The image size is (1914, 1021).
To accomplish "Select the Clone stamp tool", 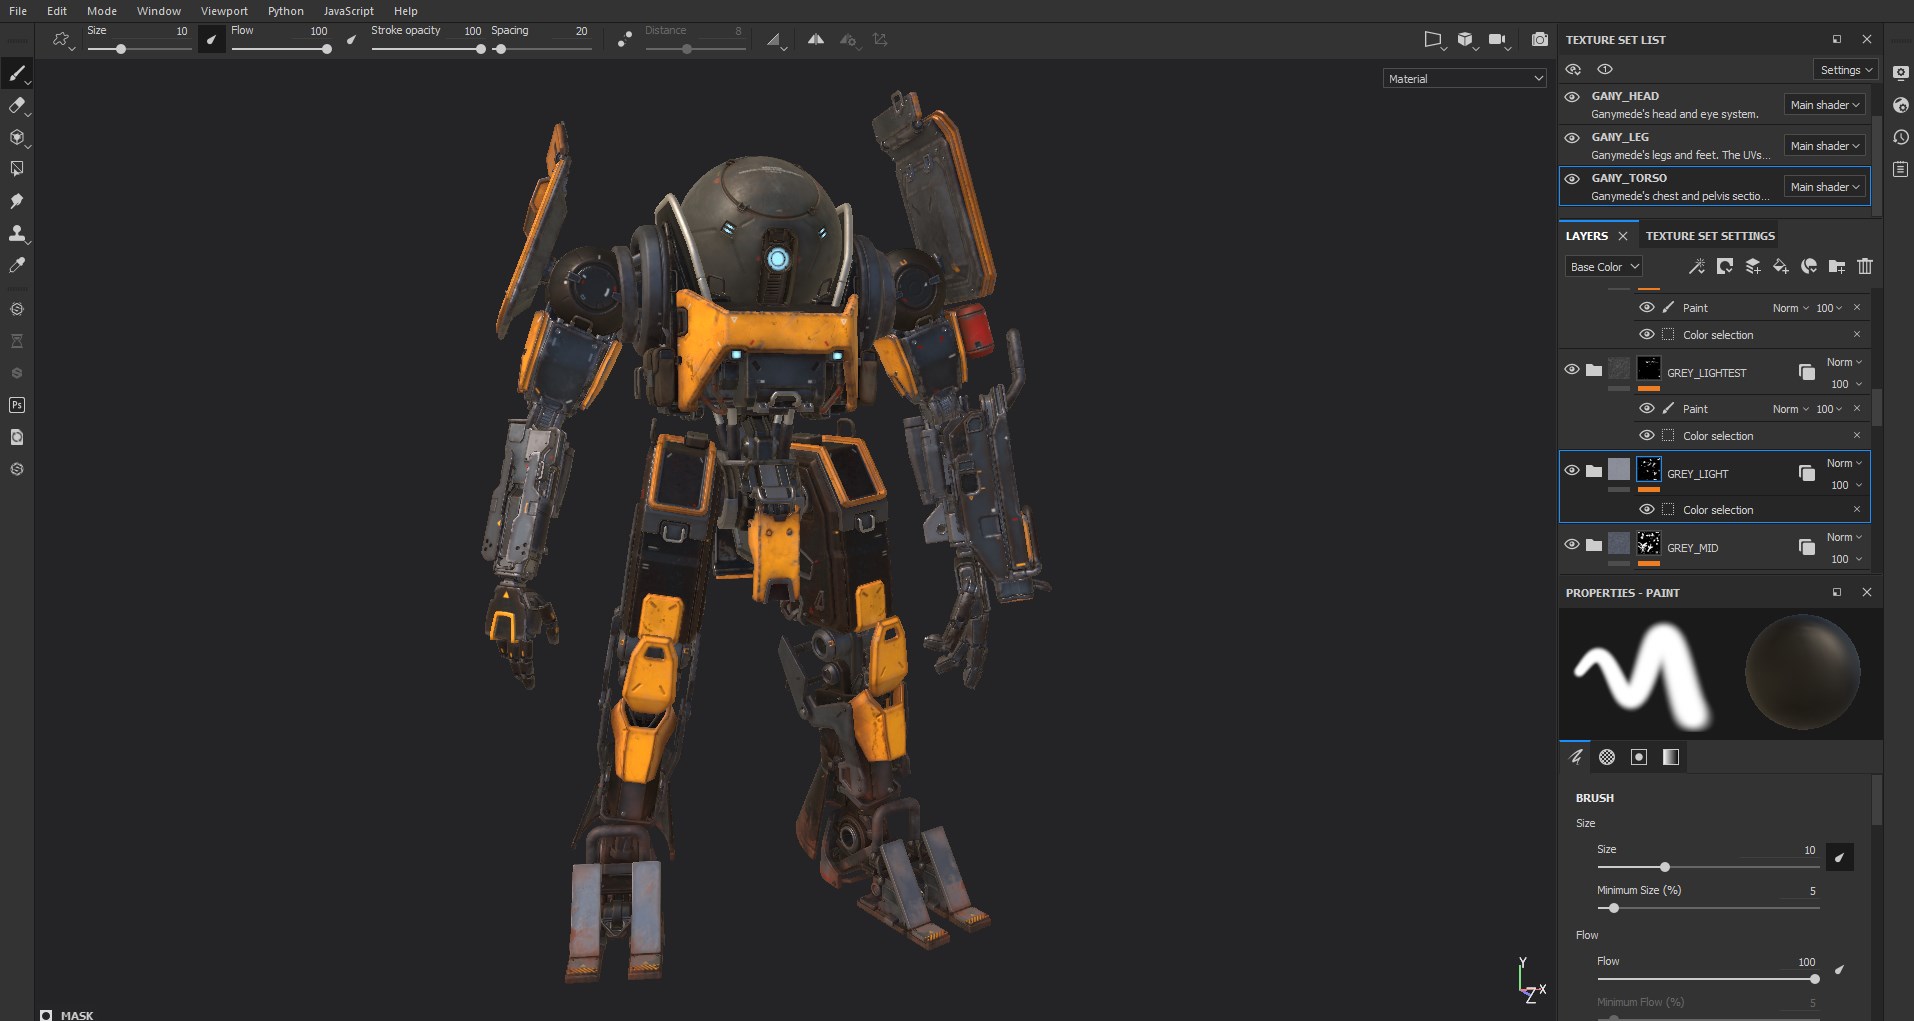I will click(x=17, y=233).
